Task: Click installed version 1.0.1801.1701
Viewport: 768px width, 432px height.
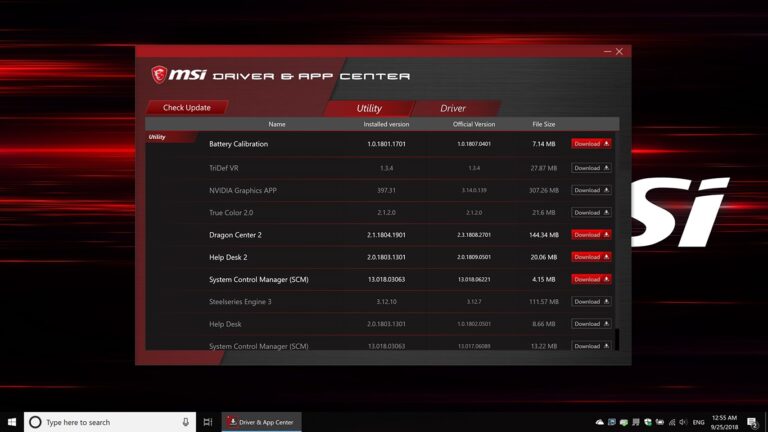Action: click(386, 144)
